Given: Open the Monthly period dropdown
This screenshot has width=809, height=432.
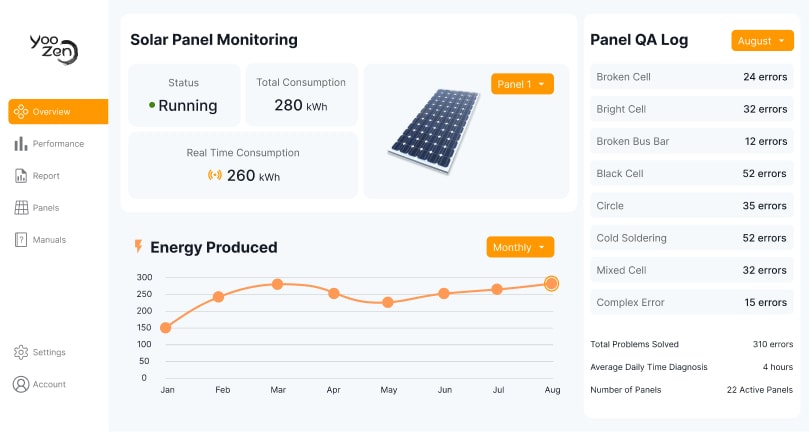Looking at the screenshot, I should pyautogui.click(x=520, y=247).
